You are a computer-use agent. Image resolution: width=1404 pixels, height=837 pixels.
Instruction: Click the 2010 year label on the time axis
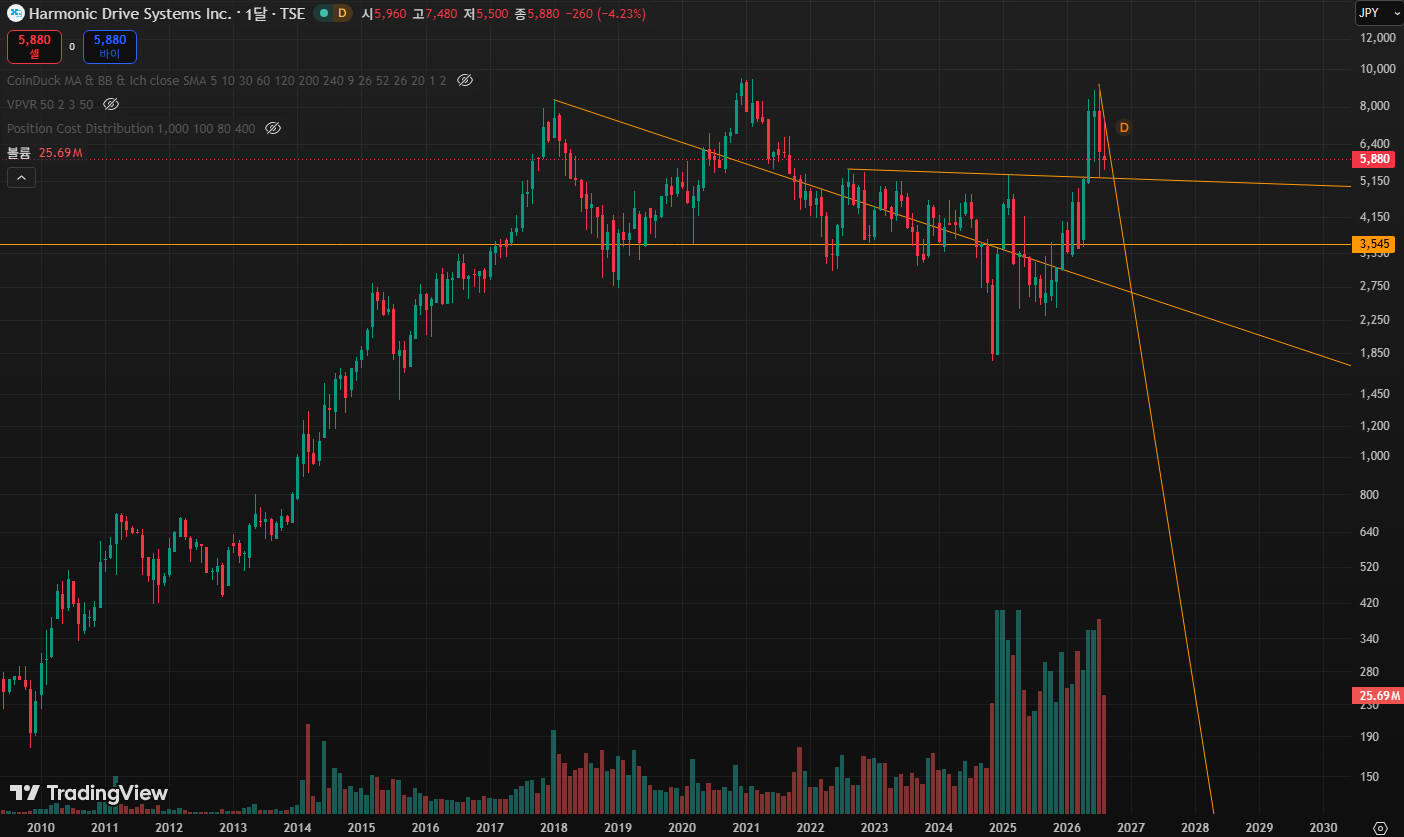(x=40, y=828)
